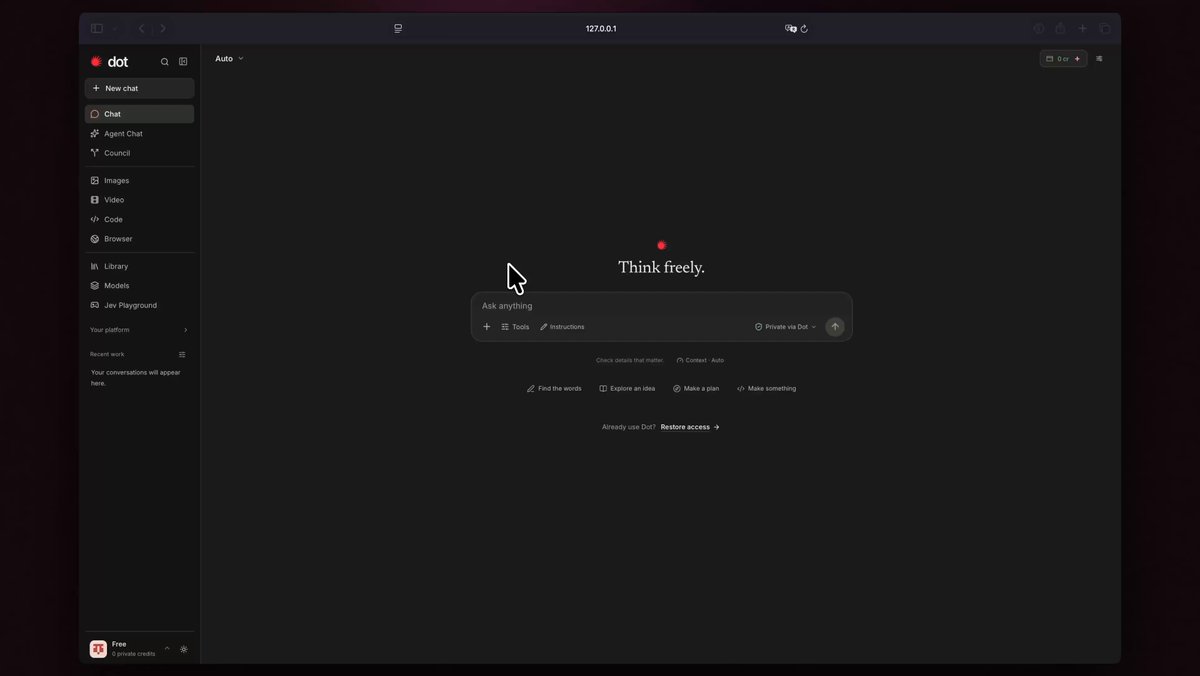The width and height of the screenshot is (1200, 676).
Task: Click the browser share icon
Action: 1060,29
